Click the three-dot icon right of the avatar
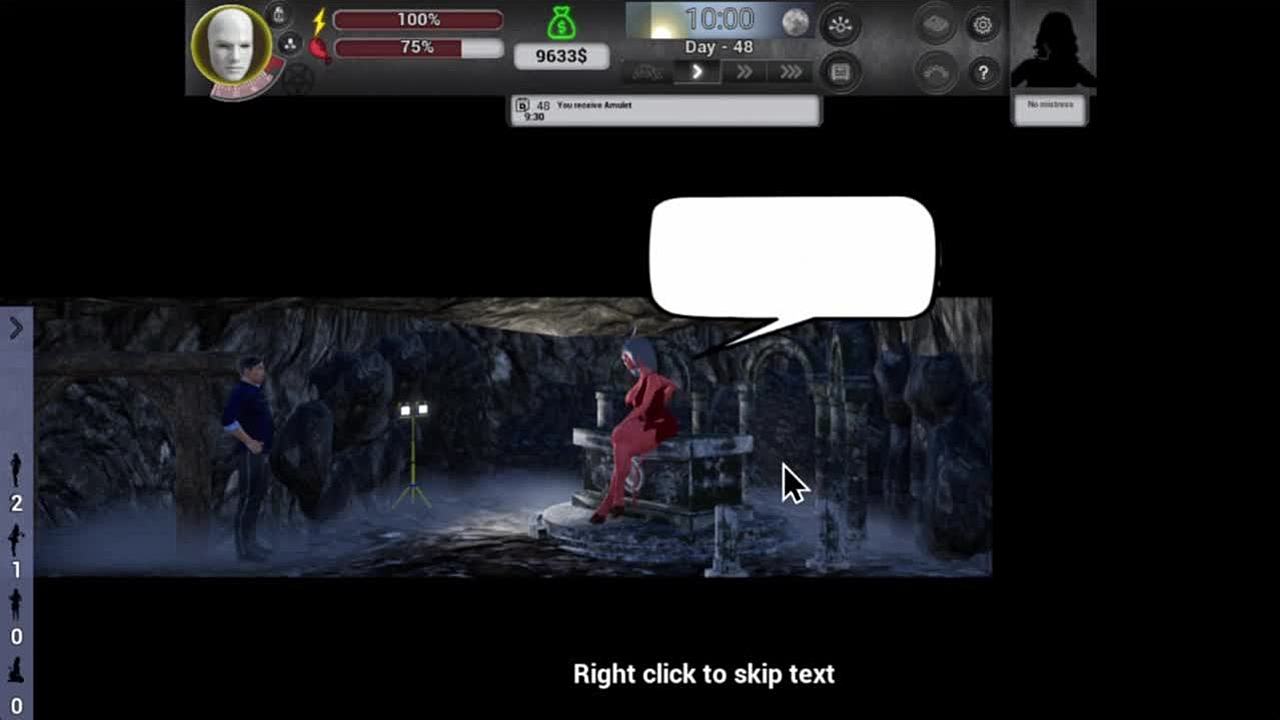1280x720 pixels. coord(289,43)
